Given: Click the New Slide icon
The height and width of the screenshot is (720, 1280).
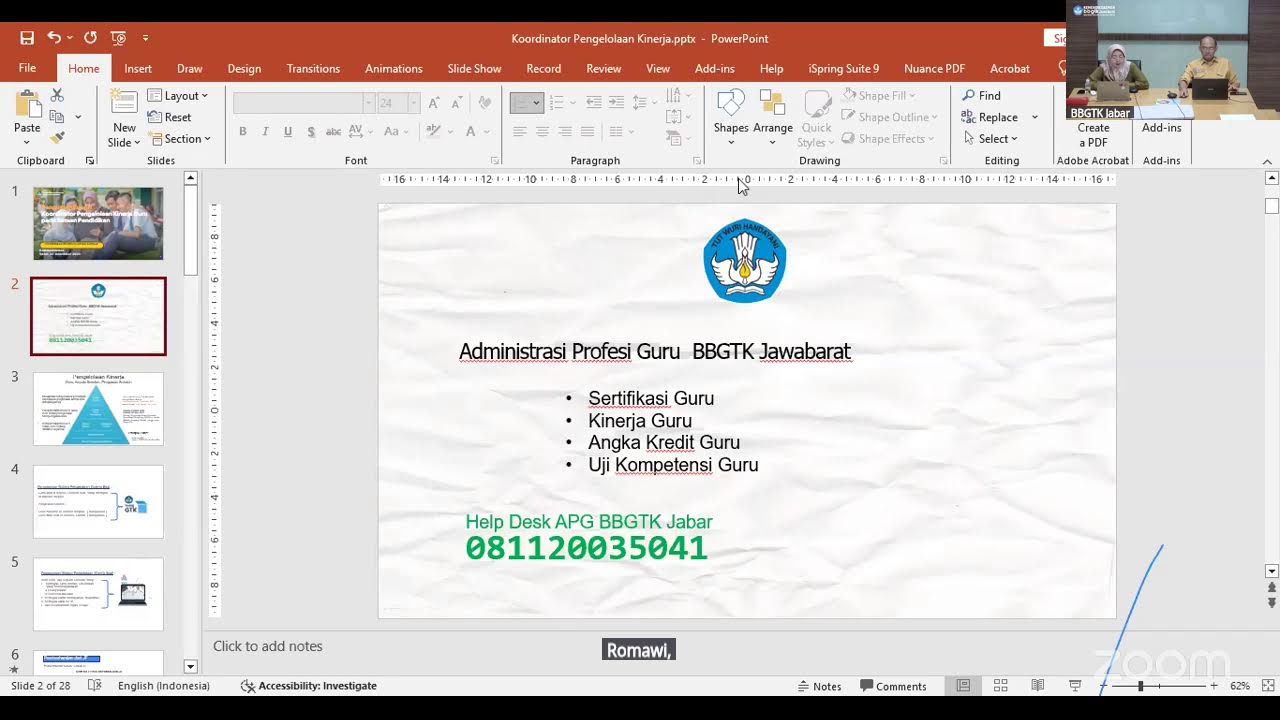Looking at the screenshot, I should tap(124, 102).
